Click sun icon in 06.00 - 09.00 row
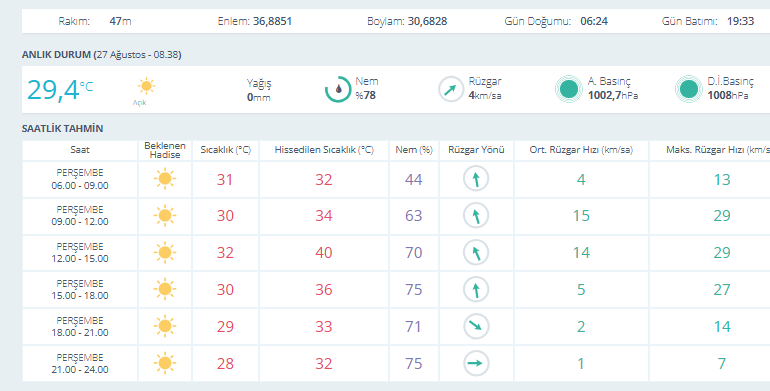The height and width of the screenshot is (391, 770). 165,179
